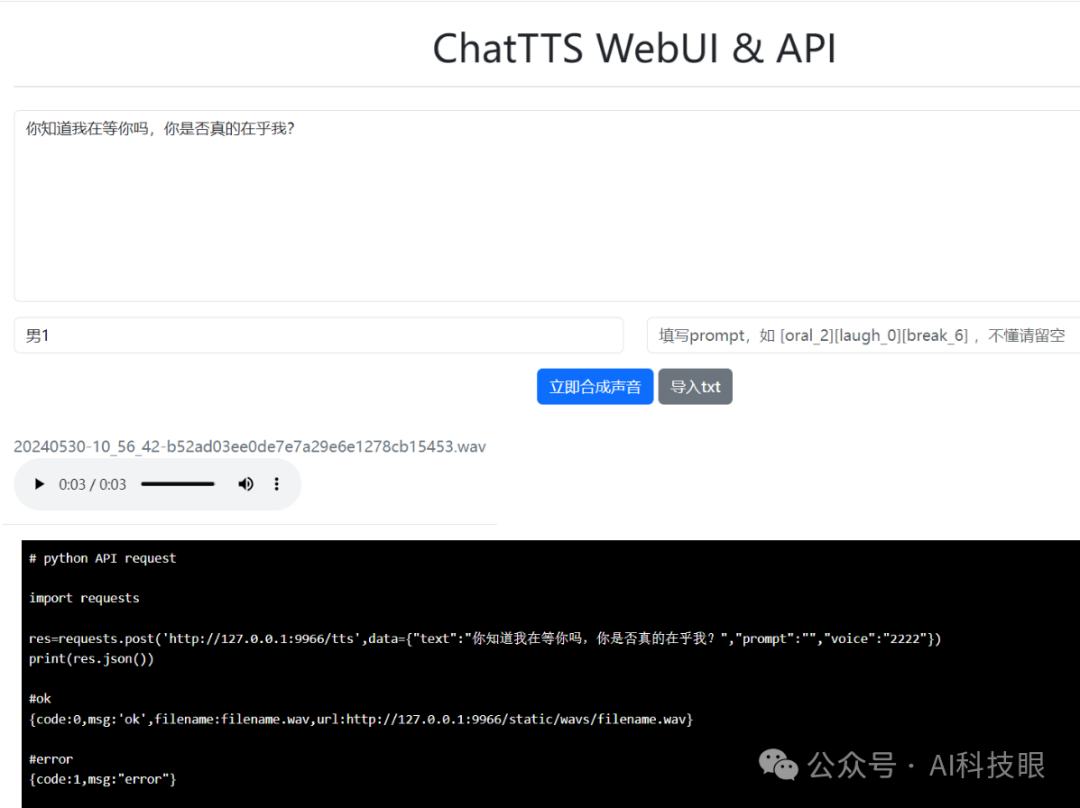
Task: Click the WeChat logo in watermark
Action: click(778, 765)
